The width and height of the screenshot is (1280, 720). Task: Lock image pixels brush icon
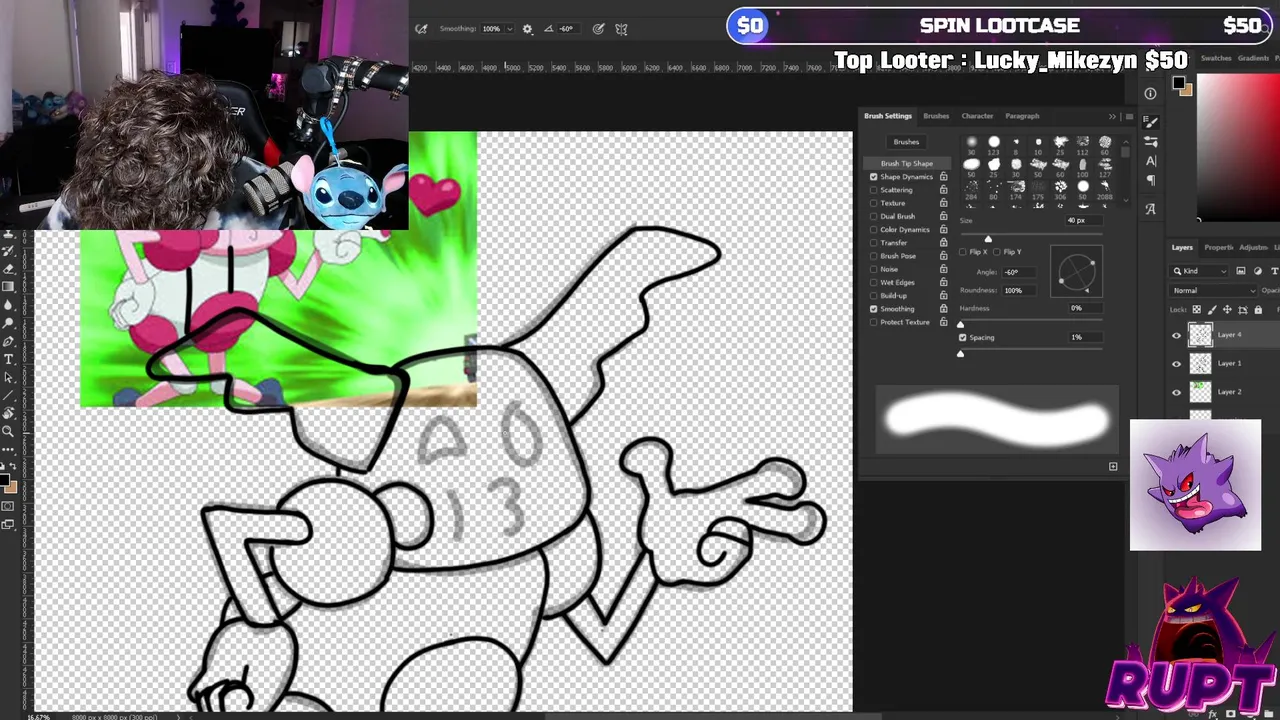1211,310
